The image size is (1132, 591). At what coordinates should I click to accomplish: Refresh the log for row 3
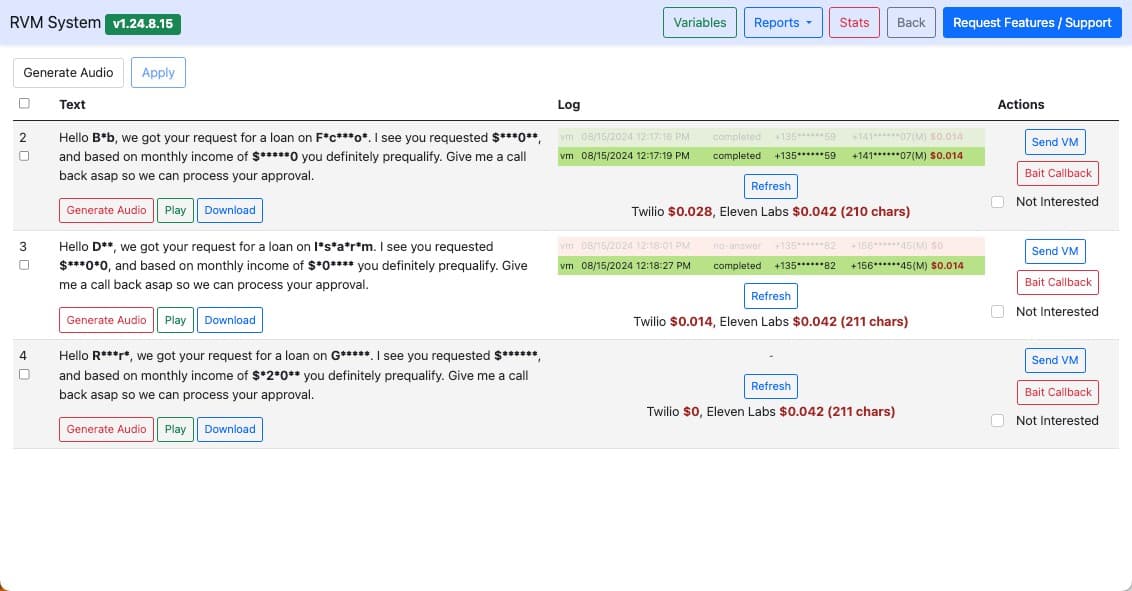tap(771, 296)
